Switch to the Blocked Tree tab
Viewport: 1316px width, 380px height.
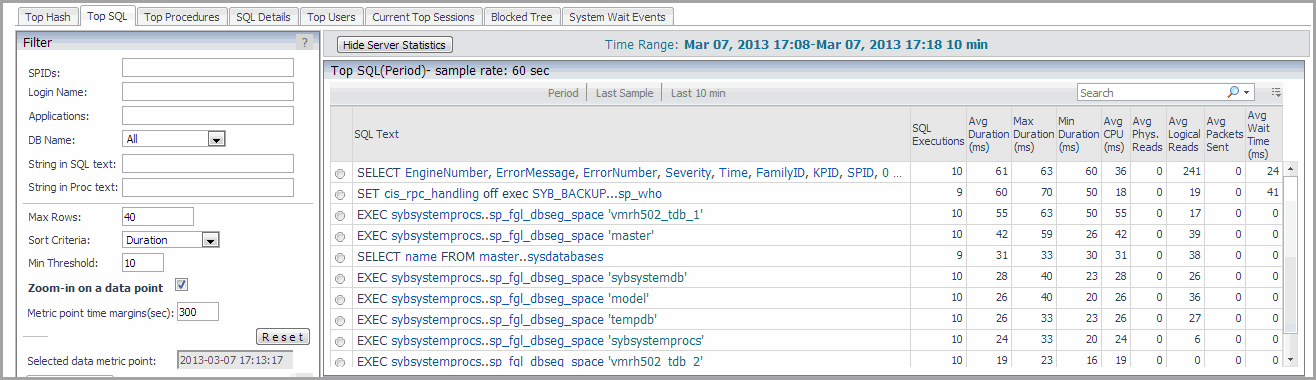tap(522, 17)
